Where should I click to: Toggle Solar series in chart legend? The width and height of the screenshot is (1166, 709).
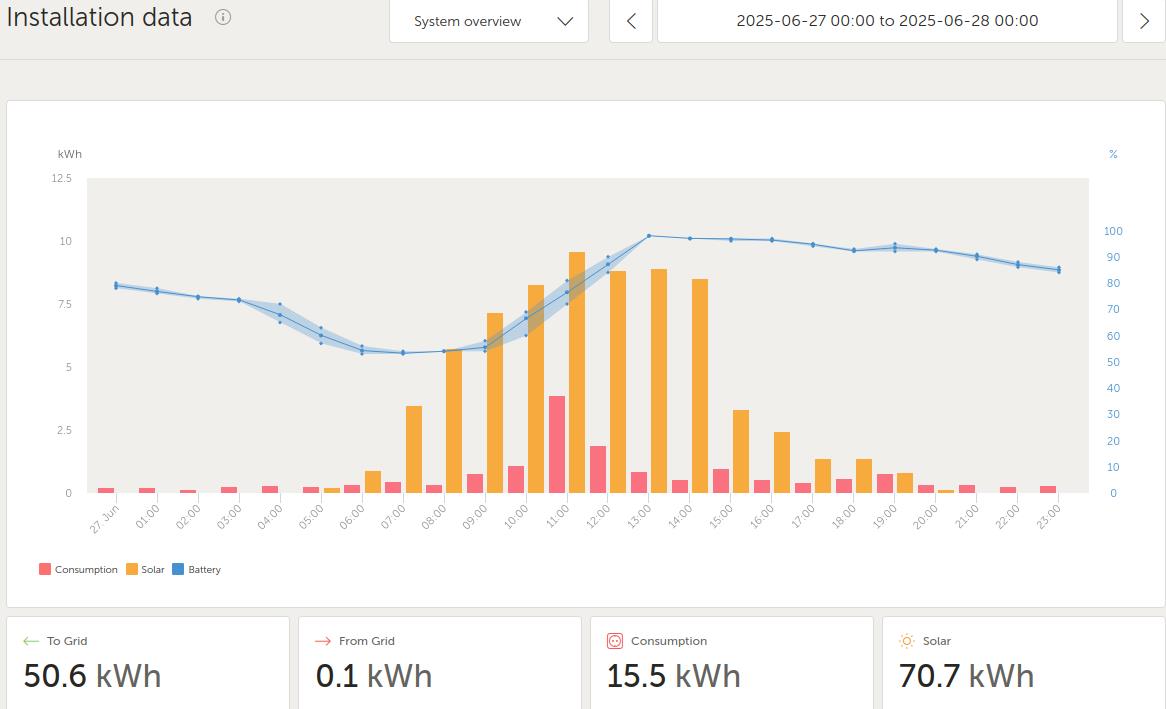click(x=145, y=569)
